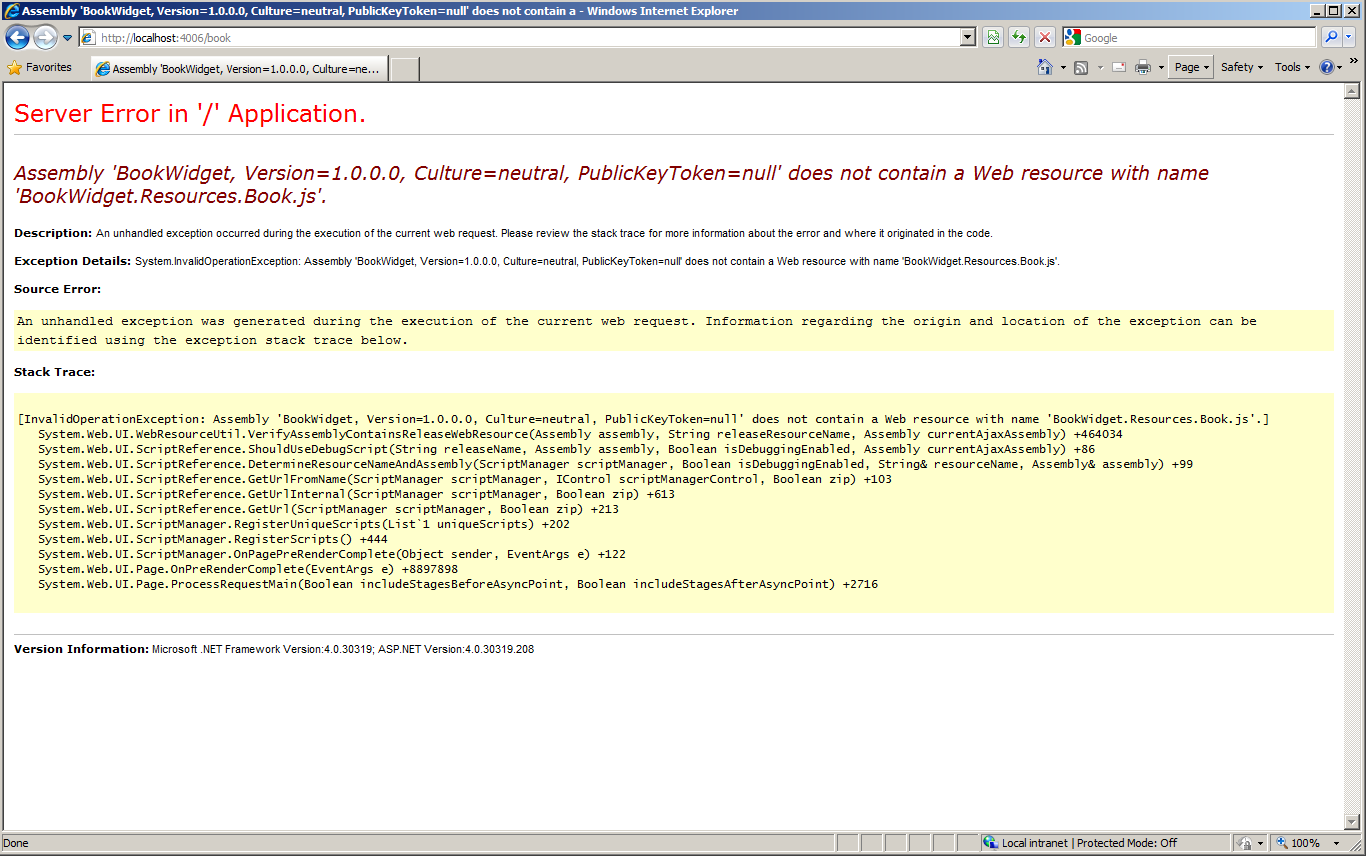The width and height of the screenshot is (1366, 856).
Task: Click the 'Server Error in '/' Application.' heading
Action: 190,114
